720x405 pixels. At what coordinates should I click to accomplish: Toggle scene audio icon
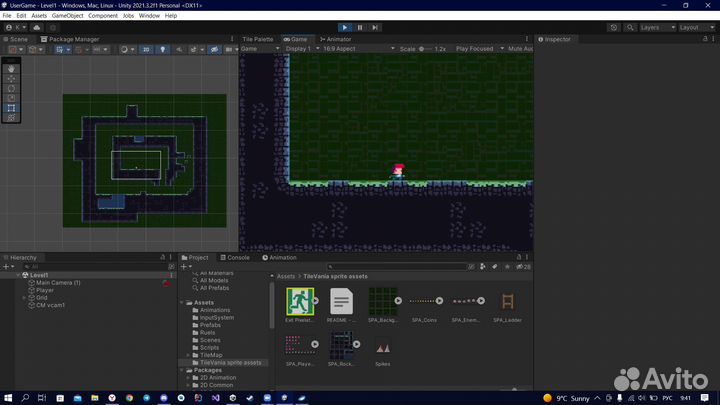179,50
